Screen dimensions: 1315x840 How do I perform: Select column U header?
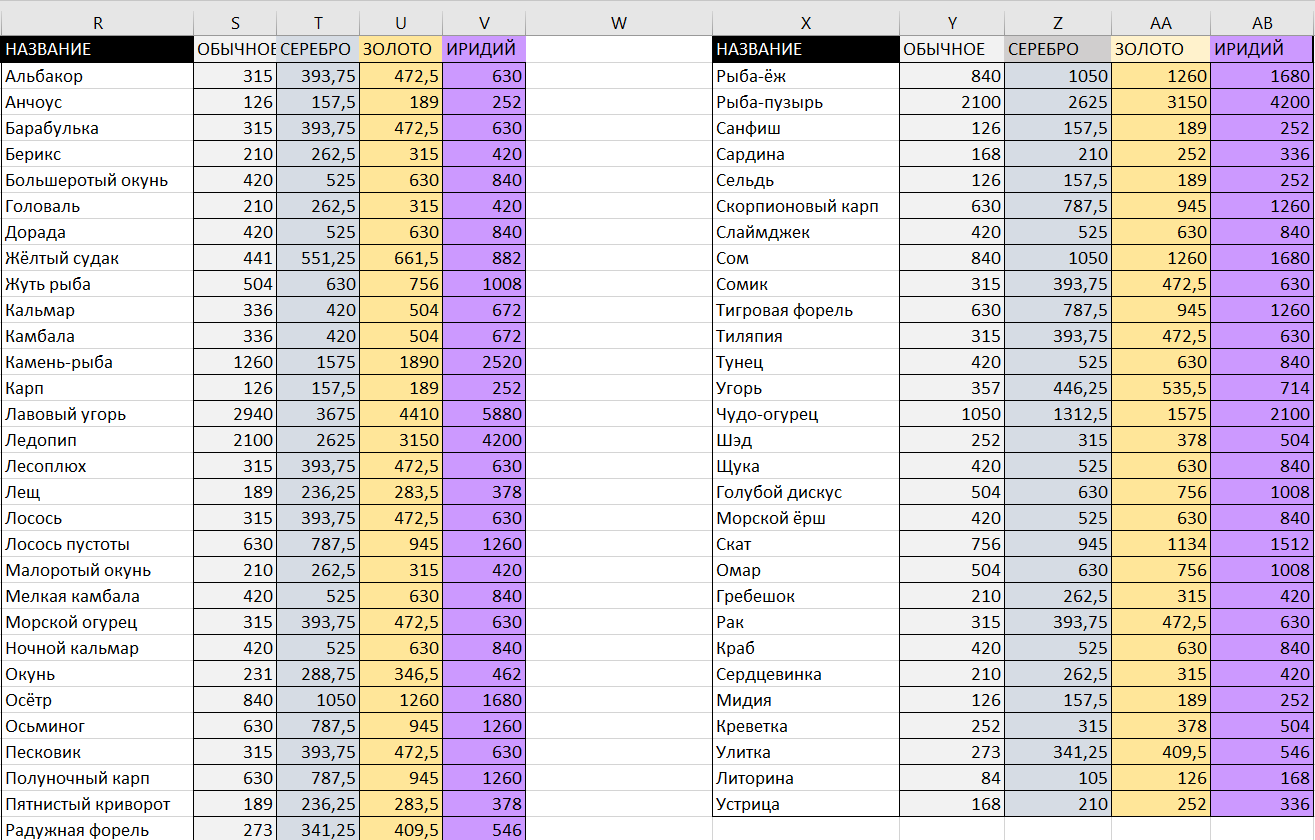401,23
